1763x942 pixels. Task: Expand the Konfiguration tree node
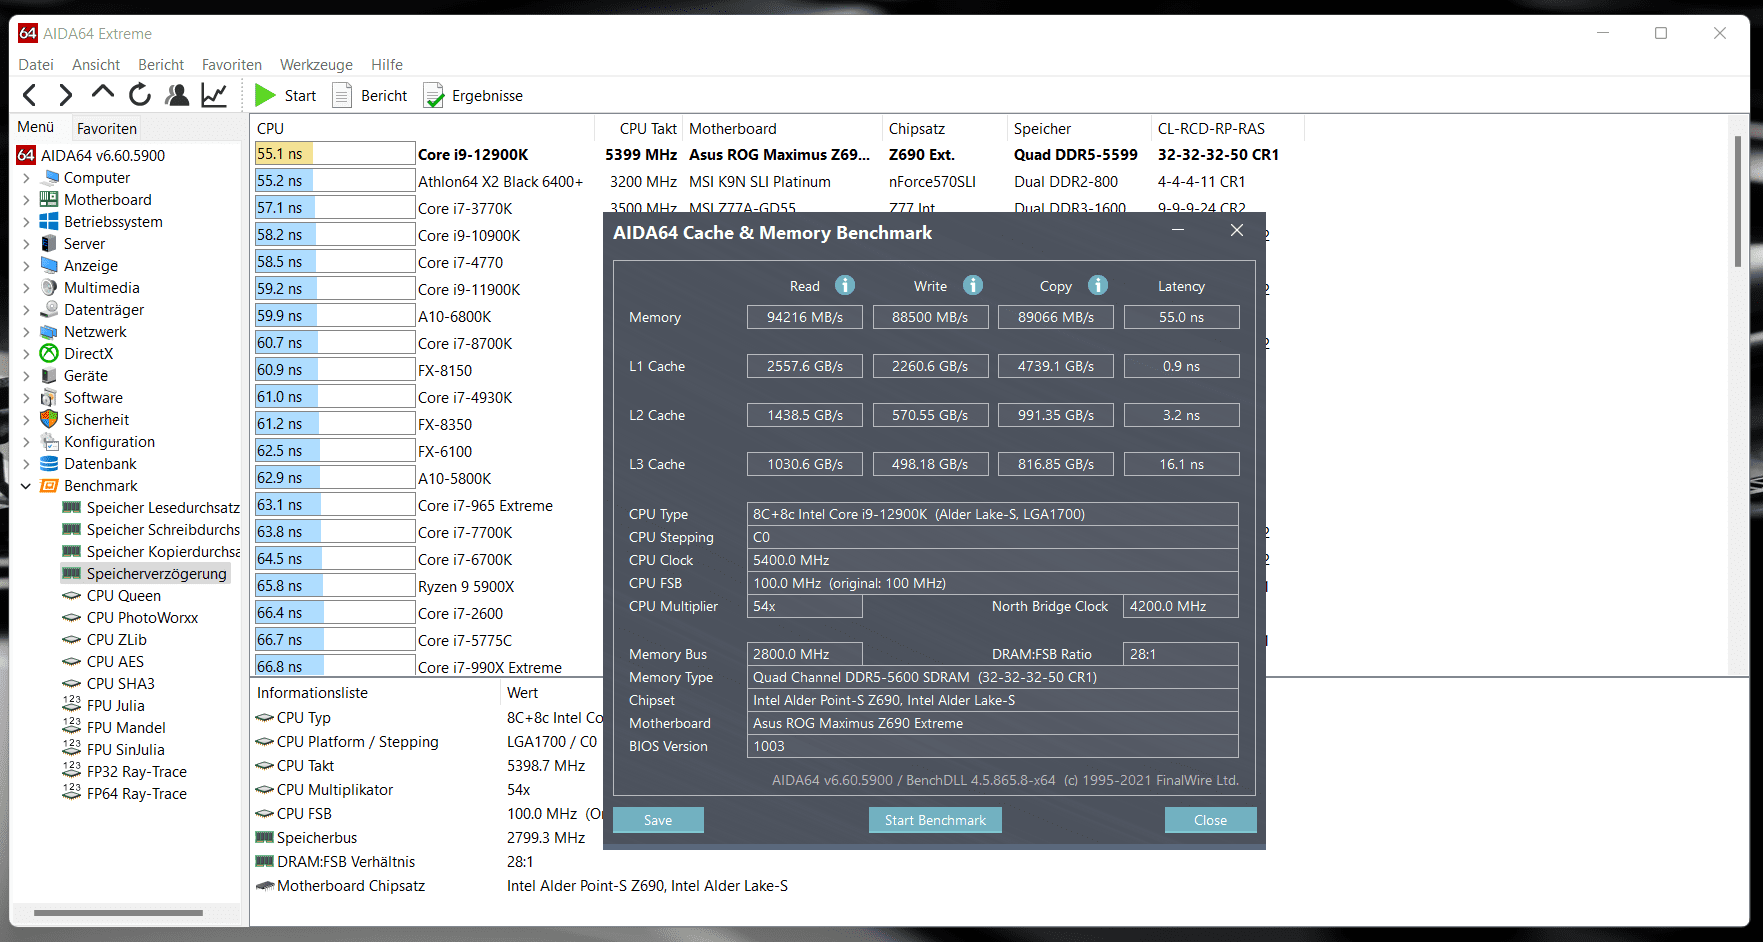coord(26,441)
